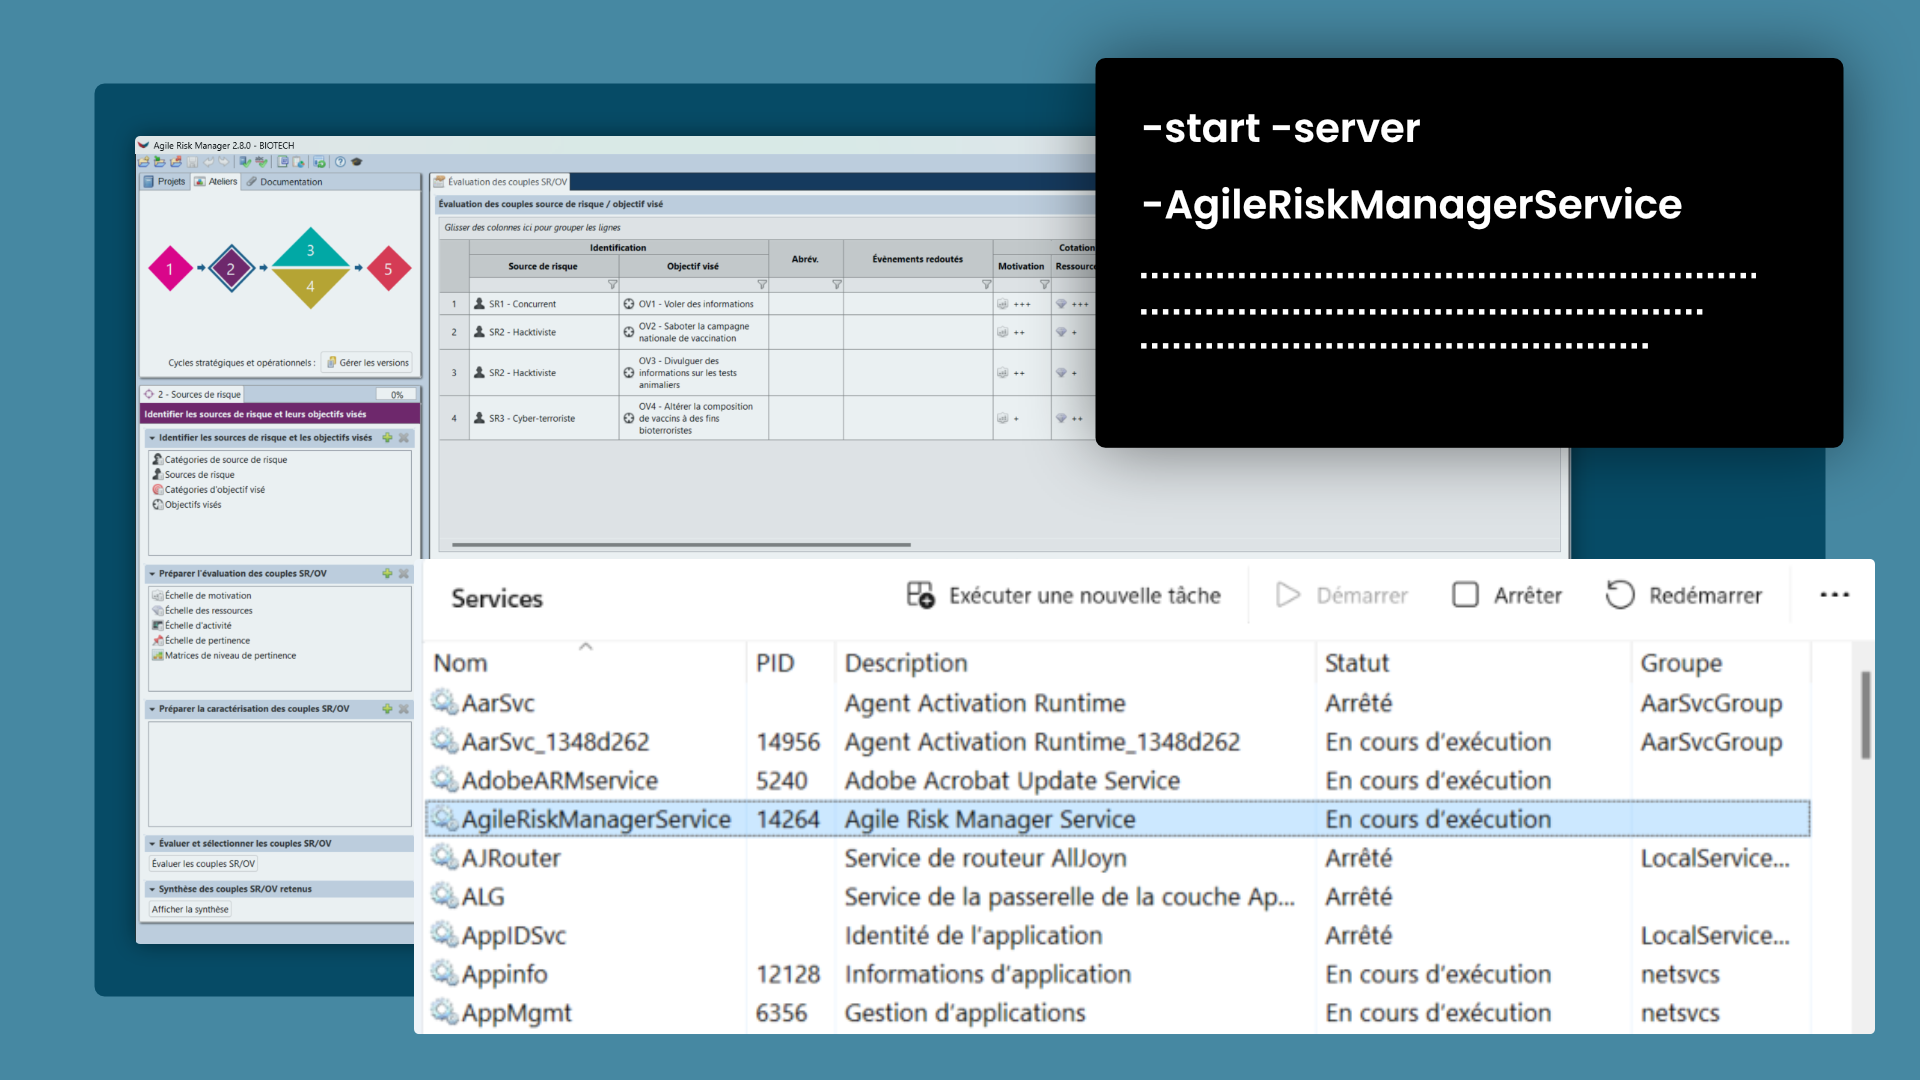
Task: Open 'Matrices de niveau de pertinence' item
Action: click(x=224, y=656)
